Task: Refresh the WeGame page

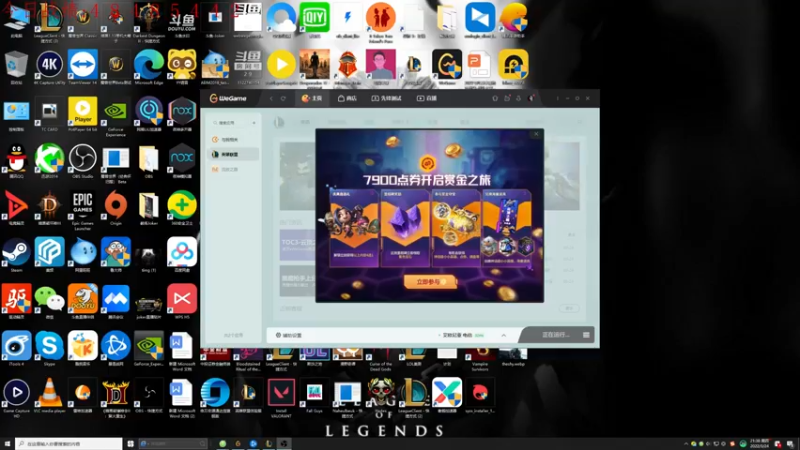Action: point(283,98)
